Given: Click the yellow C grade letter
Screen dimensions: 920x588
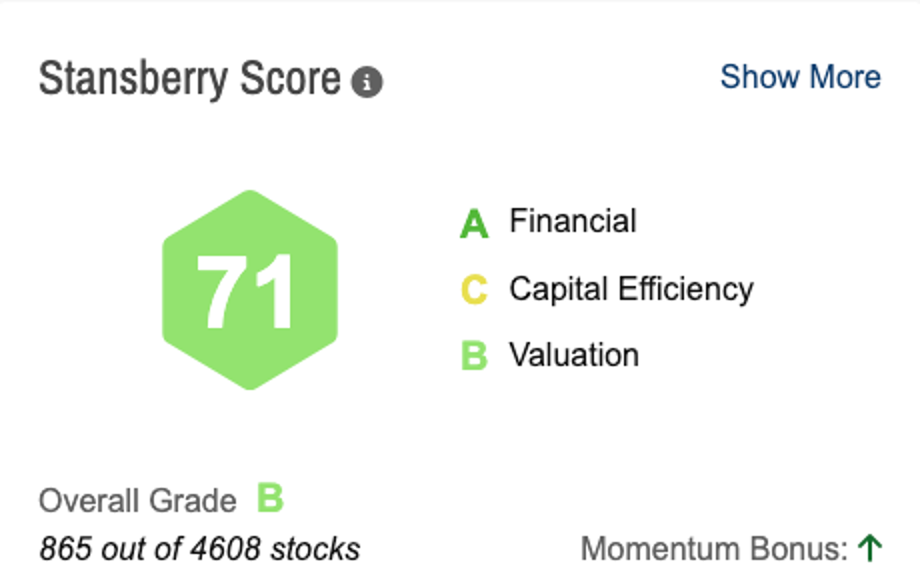Looking at the screenshot, I should coord(473,291).
